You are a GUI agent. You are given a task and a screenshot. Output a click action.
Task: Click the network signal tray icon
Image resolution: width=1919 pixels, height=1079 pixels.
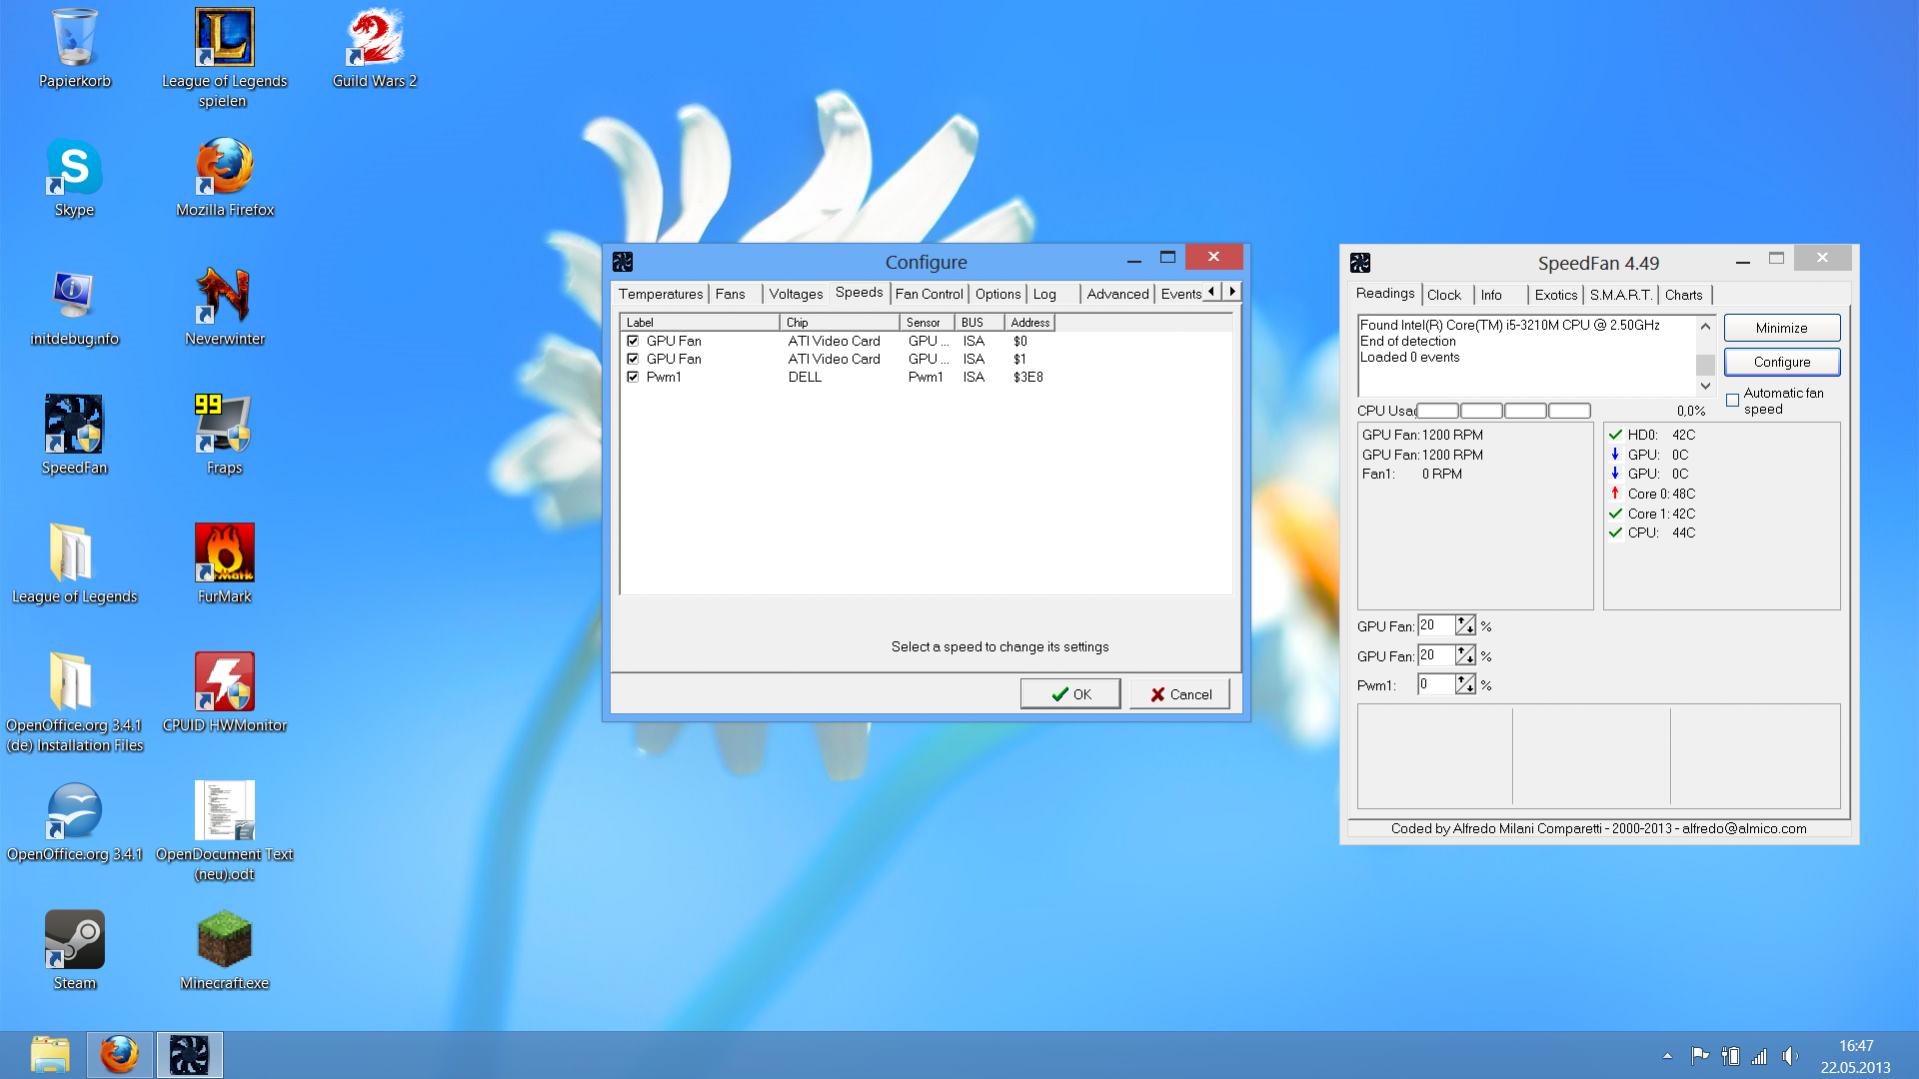pyautogui.click(x=1759, y=1056)
